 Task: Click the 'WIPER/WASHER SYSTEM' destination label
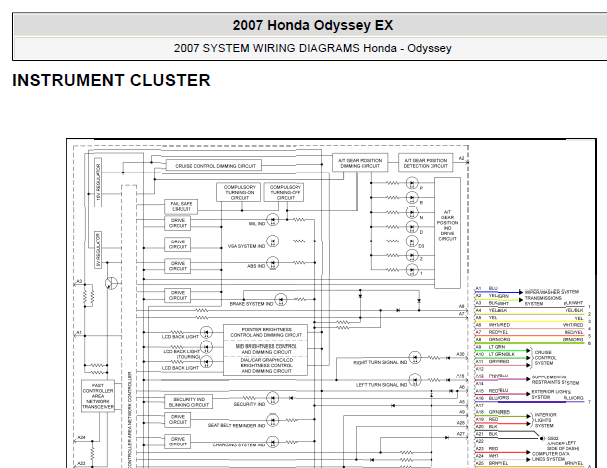[552, 292]
